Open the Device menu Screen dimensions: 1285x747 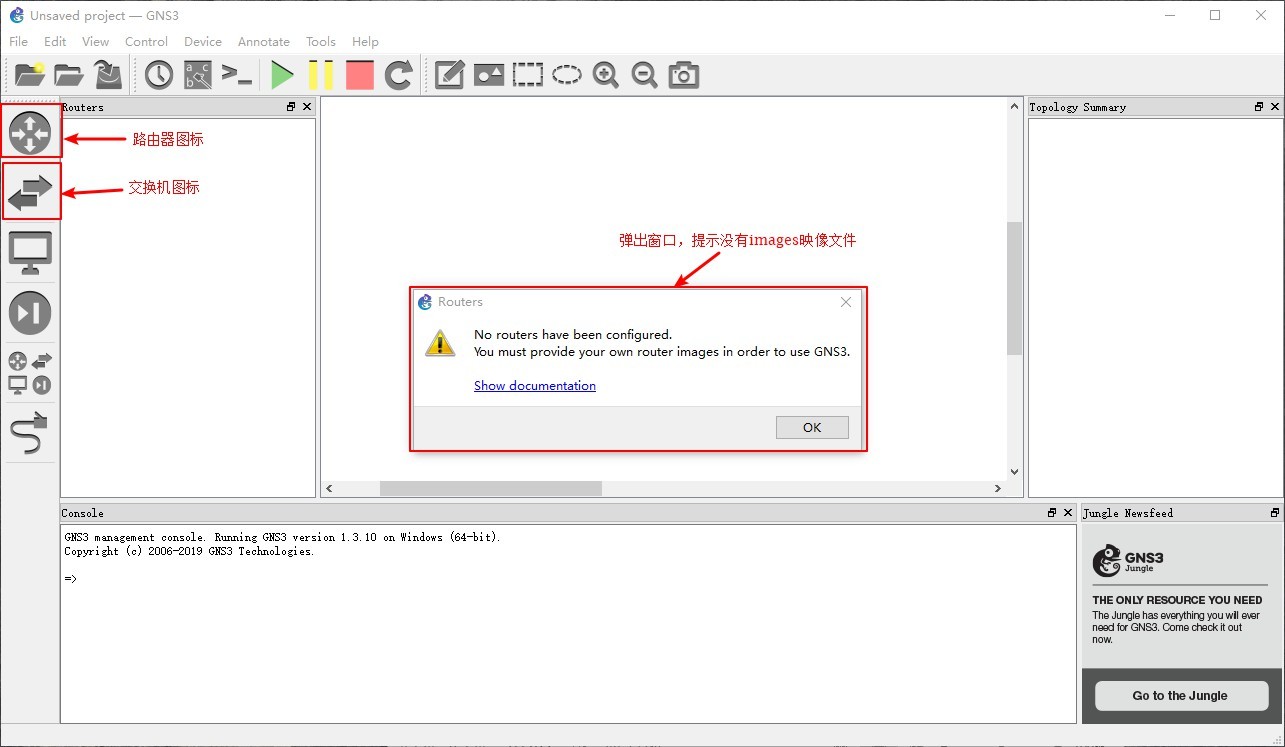pyautogui.click(x=203, y=41)
